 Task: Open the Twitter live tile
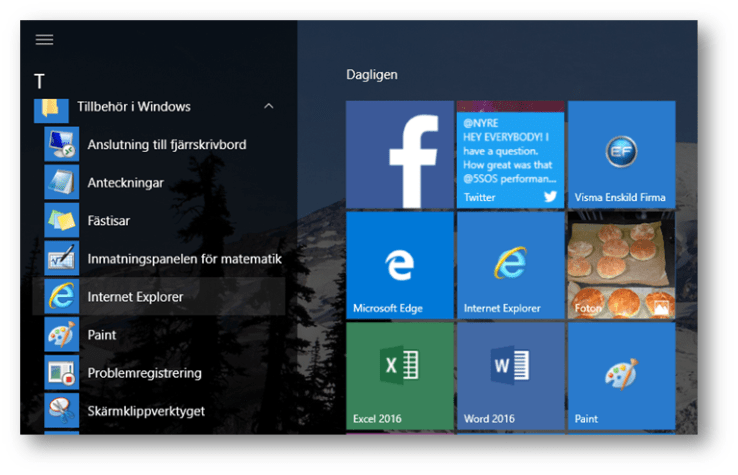point(510,154)
